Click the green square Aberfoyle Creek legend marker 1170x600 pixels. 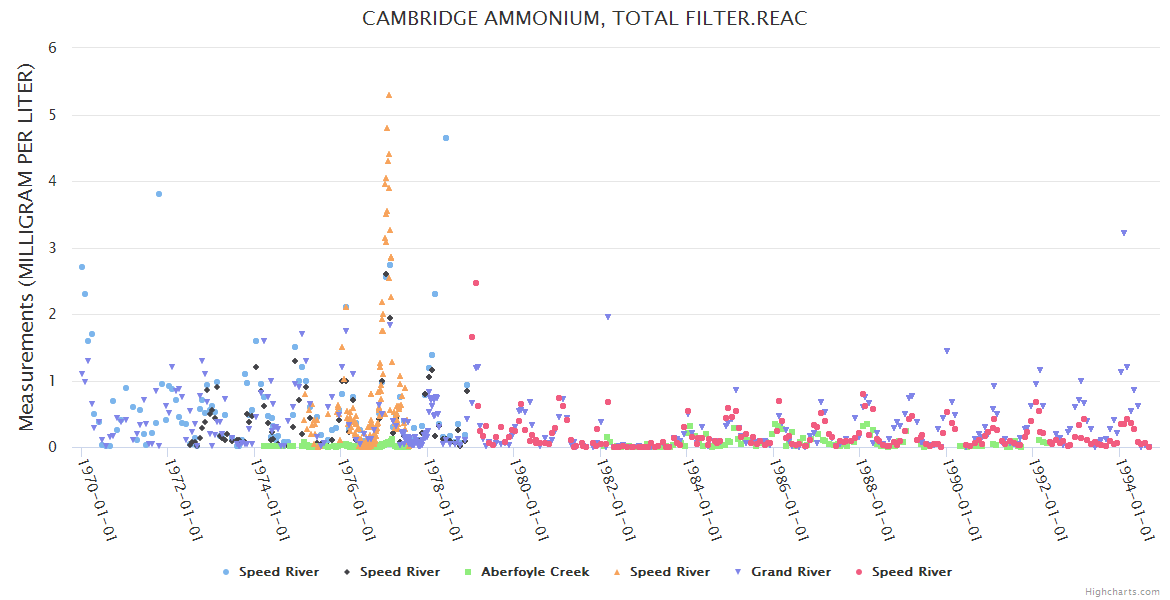(467, 572)
